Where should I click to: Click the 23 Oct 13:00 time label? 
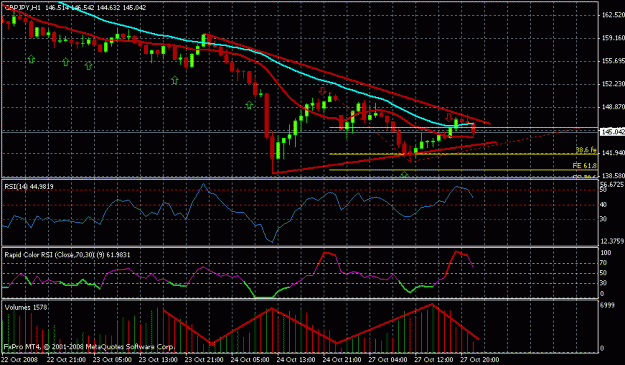click(158, 359)
